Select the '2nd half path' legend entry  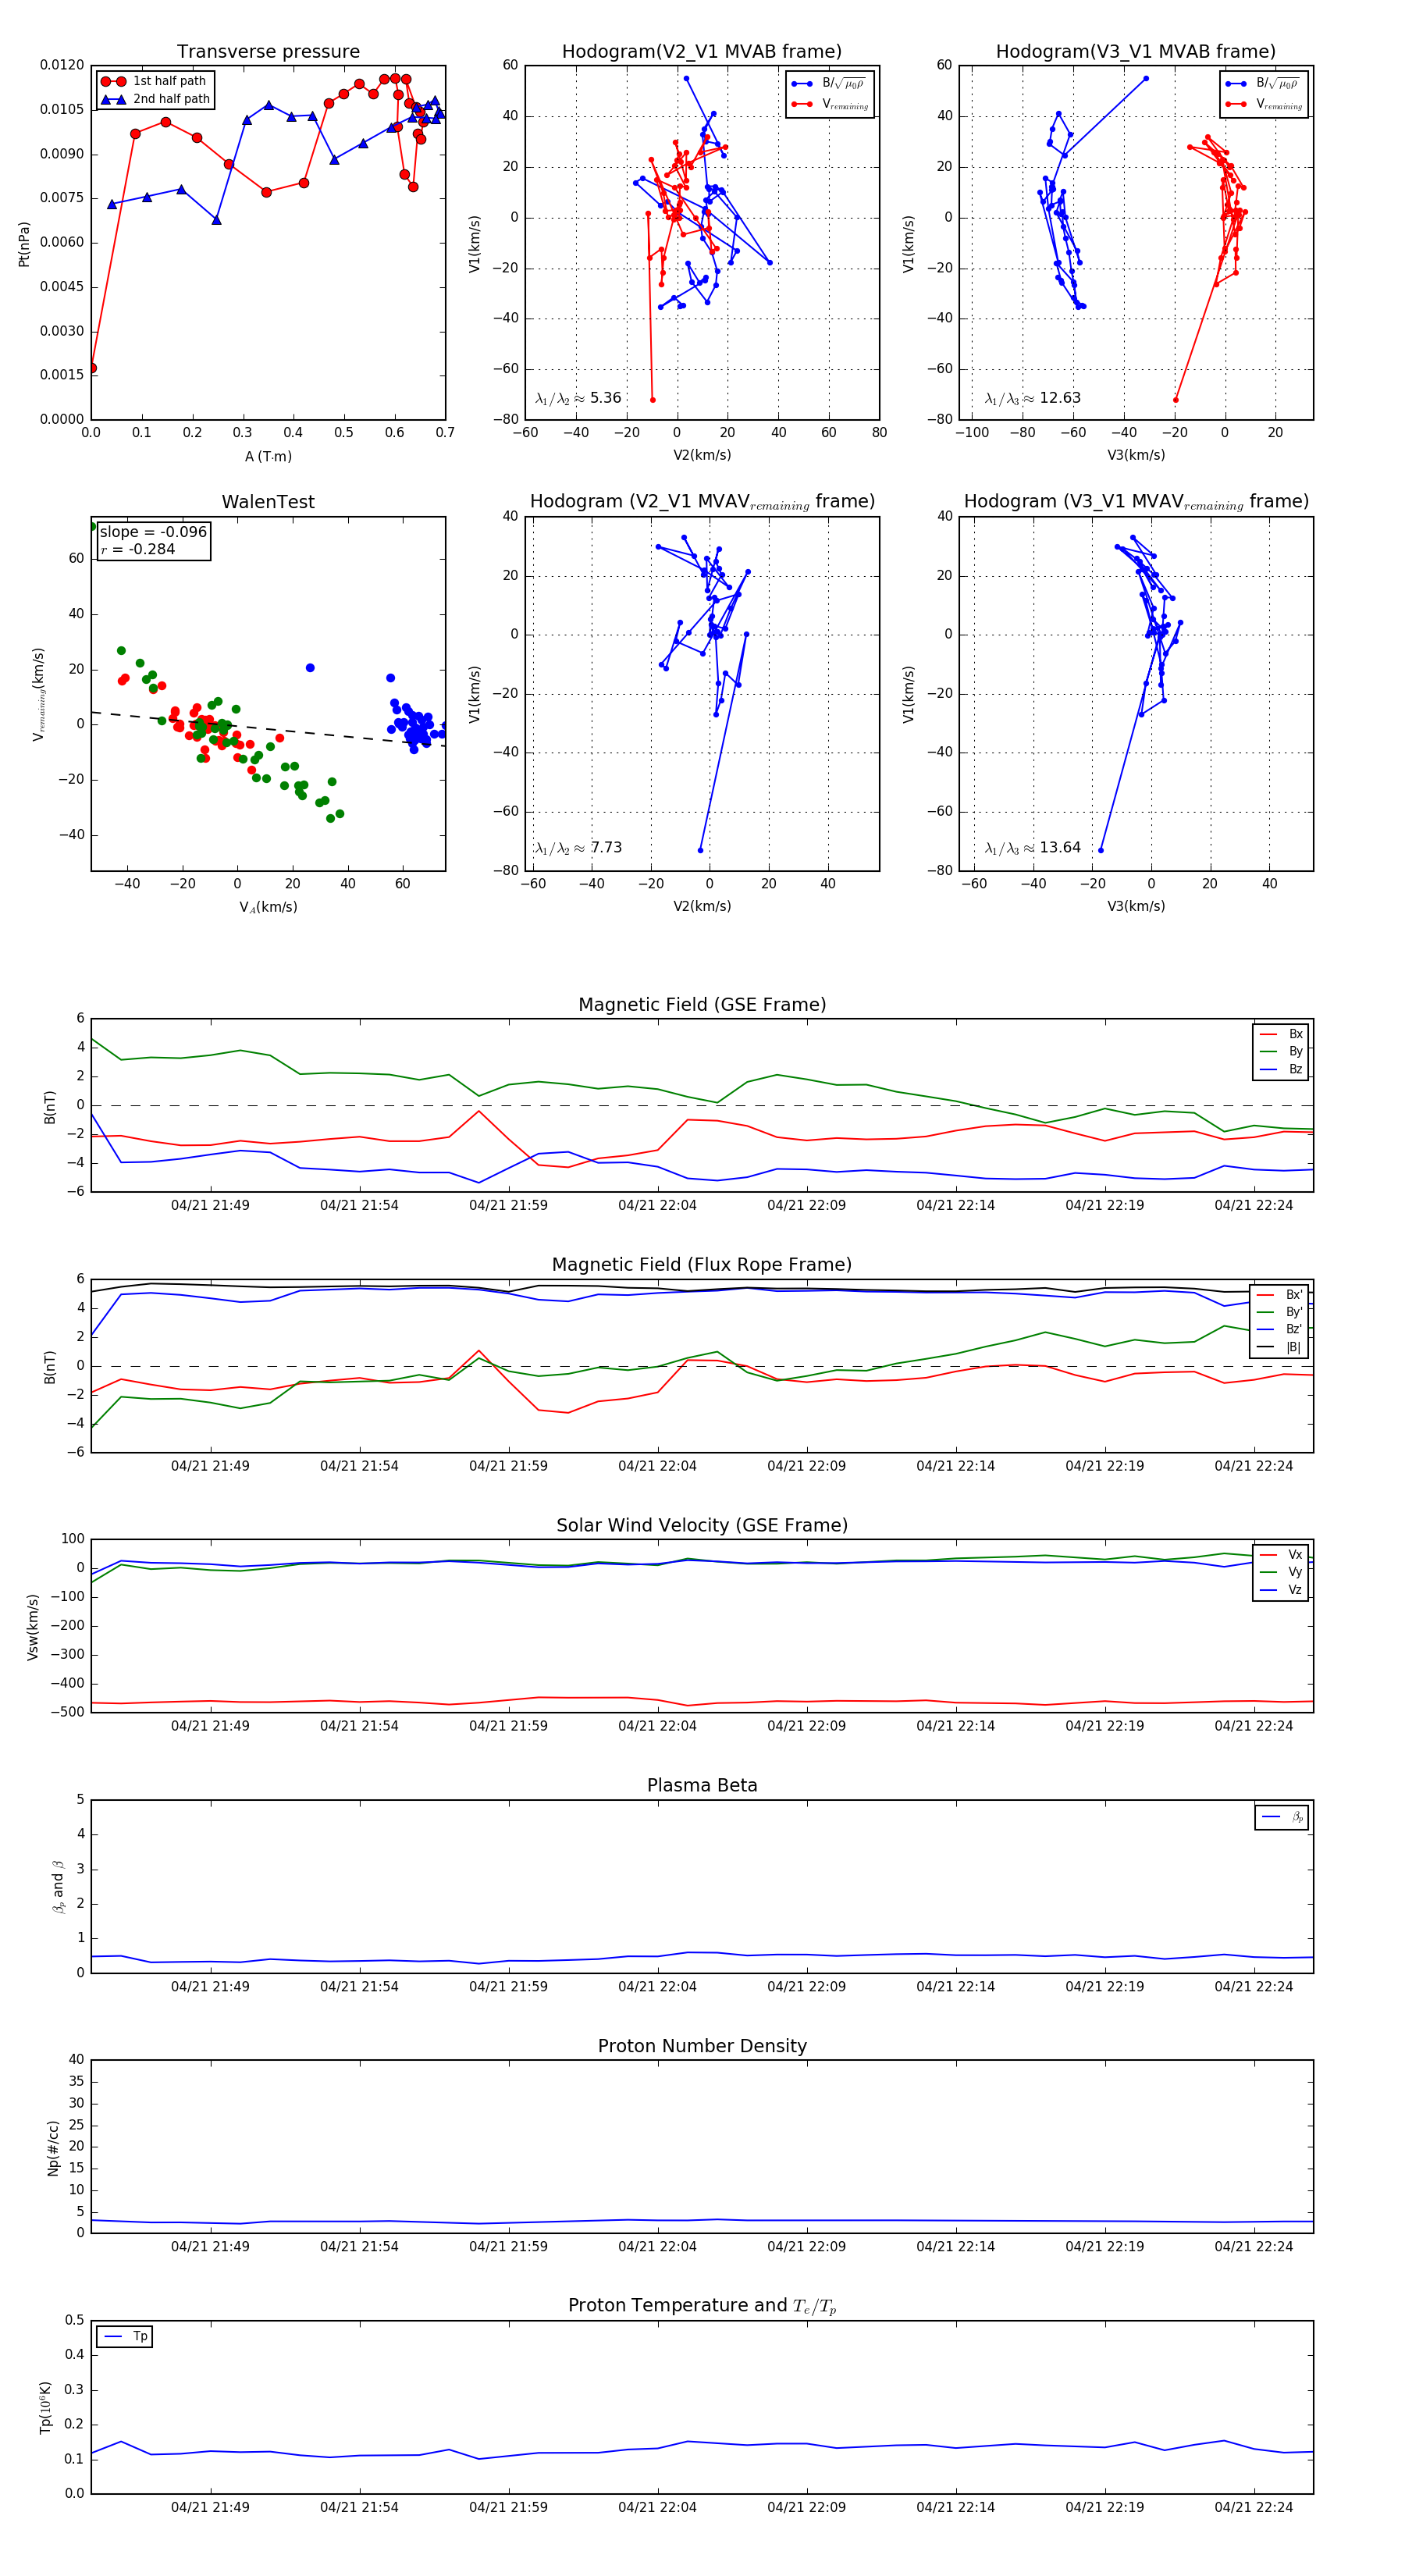pyautogui.click(x=156, y=99)
